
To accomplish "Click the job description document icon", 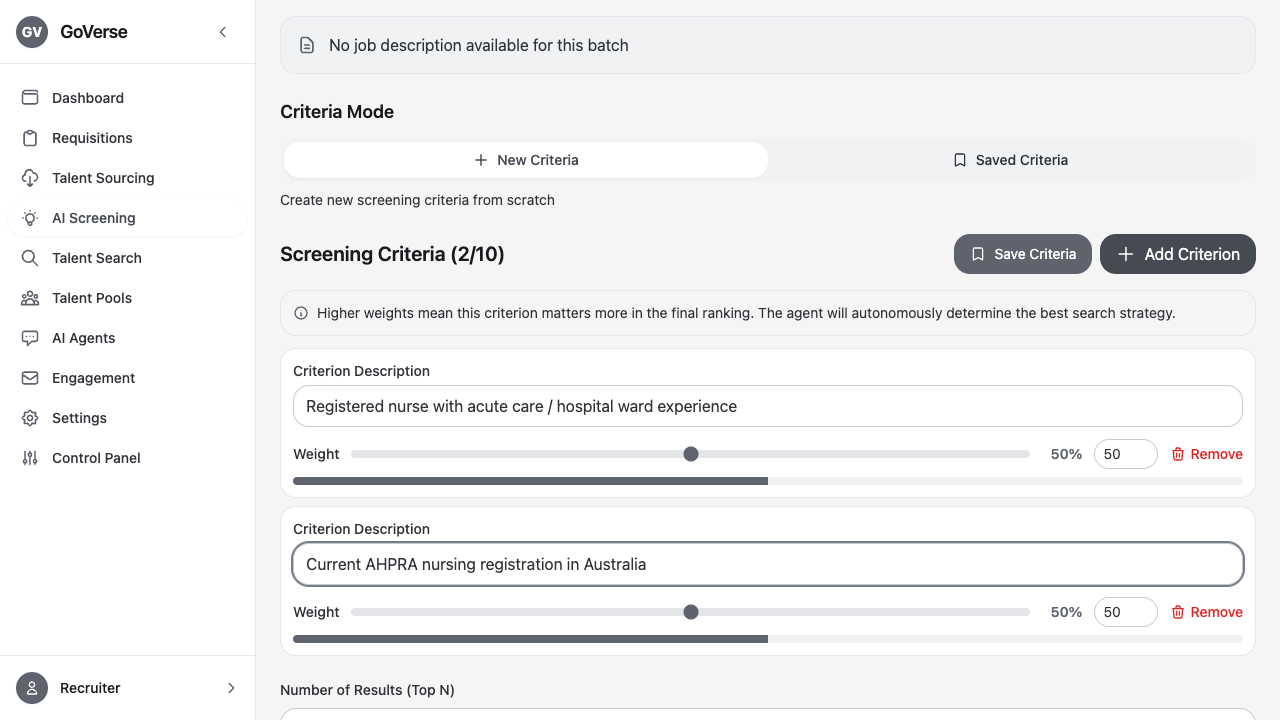I will click(x=307, y=45).
